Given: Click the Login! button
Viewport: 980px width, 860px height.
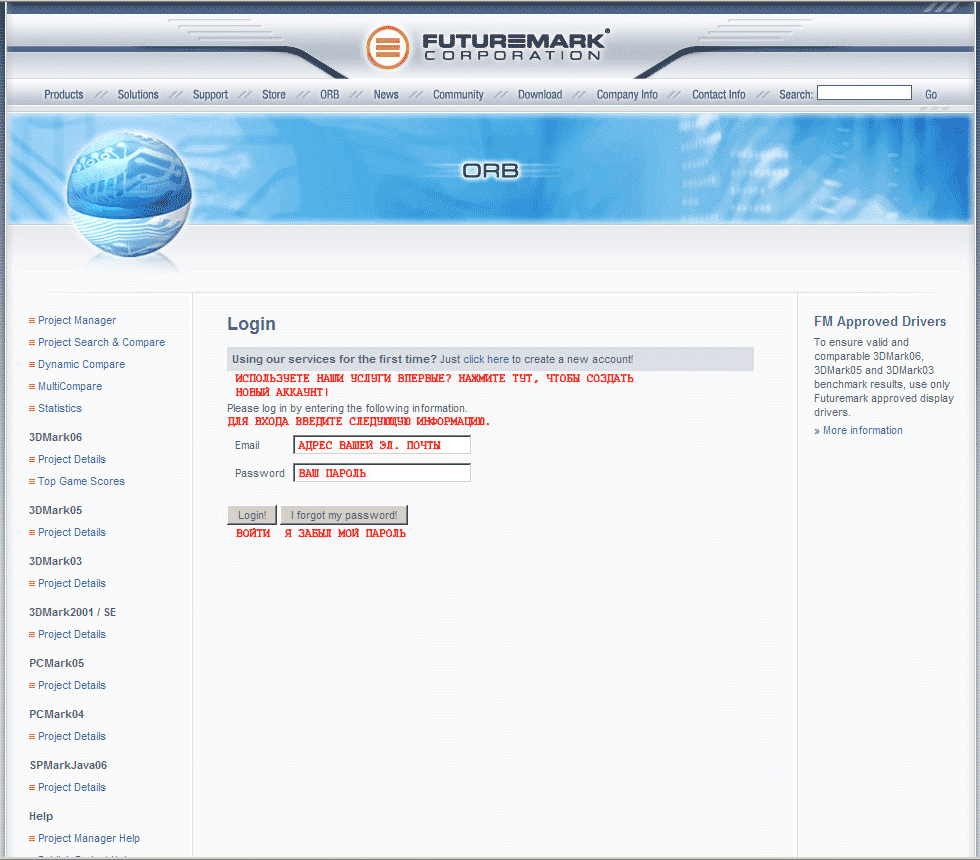Looking at the screenshot, I should (252, 515).
